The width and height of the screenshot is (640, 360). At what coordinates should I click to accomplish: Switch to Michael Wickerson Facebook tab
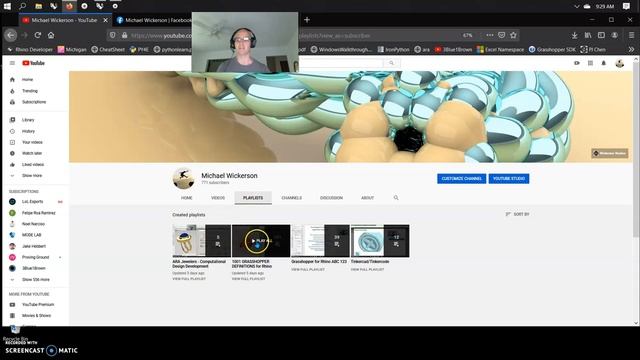pyautogui.click(x=153, y=20)
